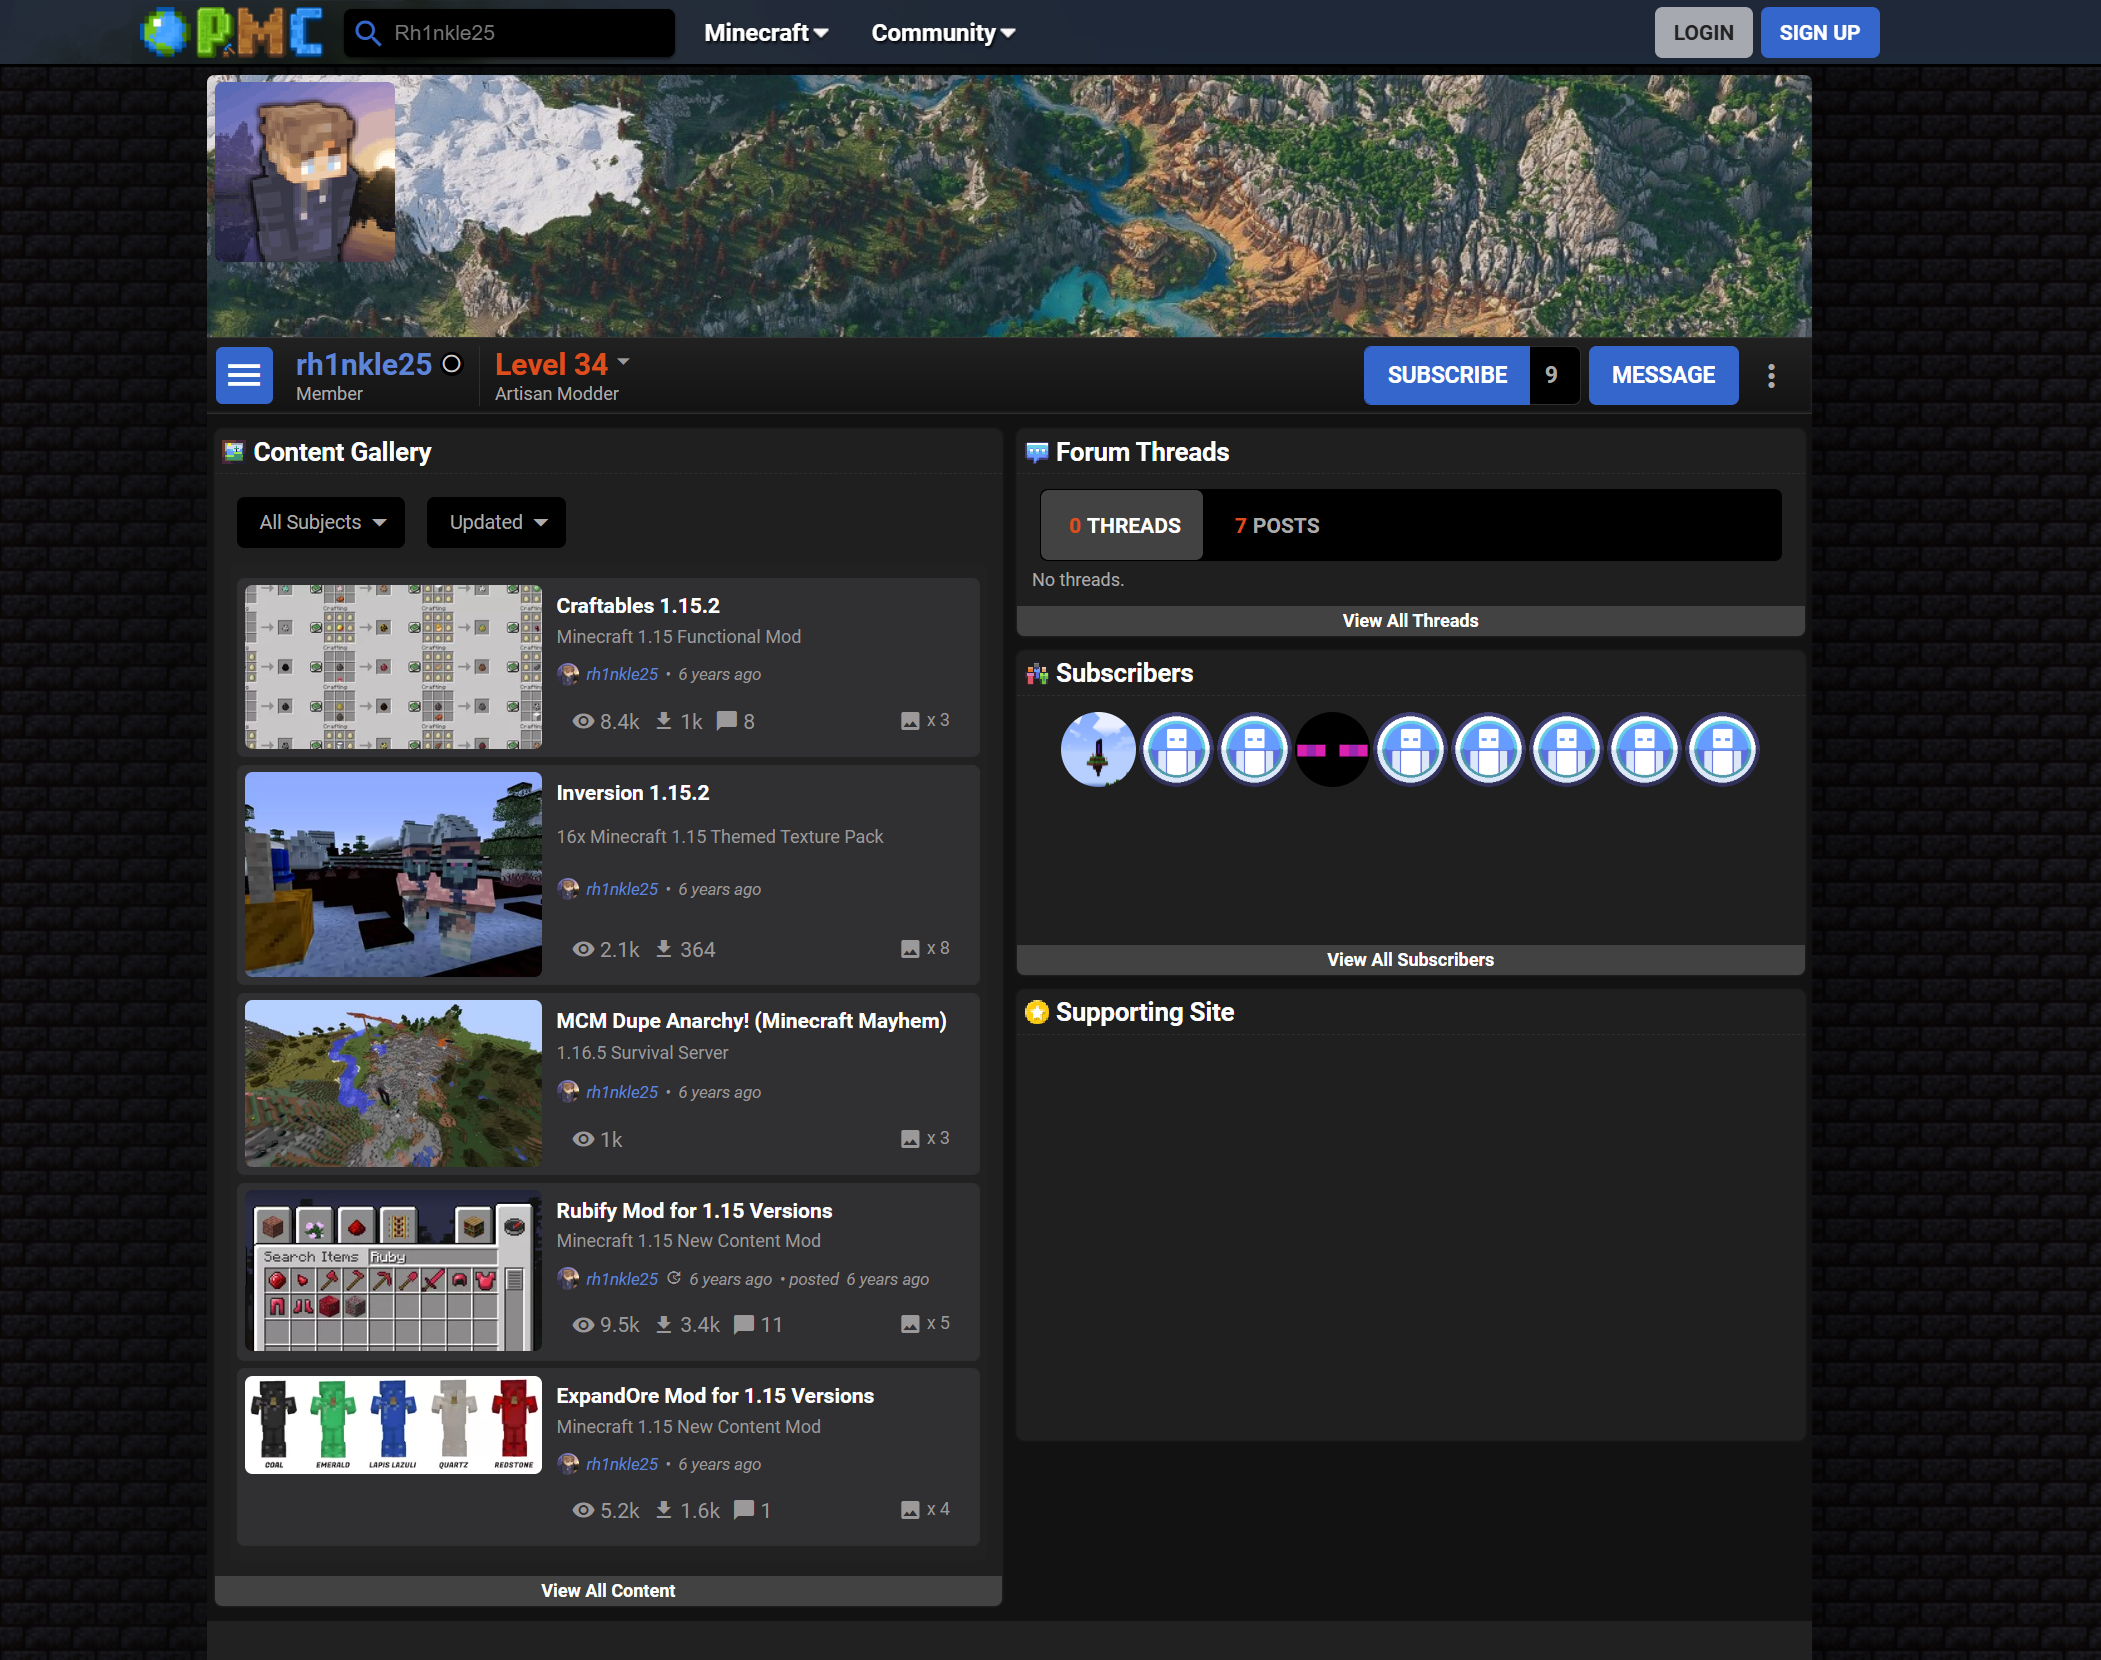Image resolution: width=2101 pixels, height=1660 pixels.
Task: Click the 'Artisan Modder' rank text
Action: pos(557,394)
